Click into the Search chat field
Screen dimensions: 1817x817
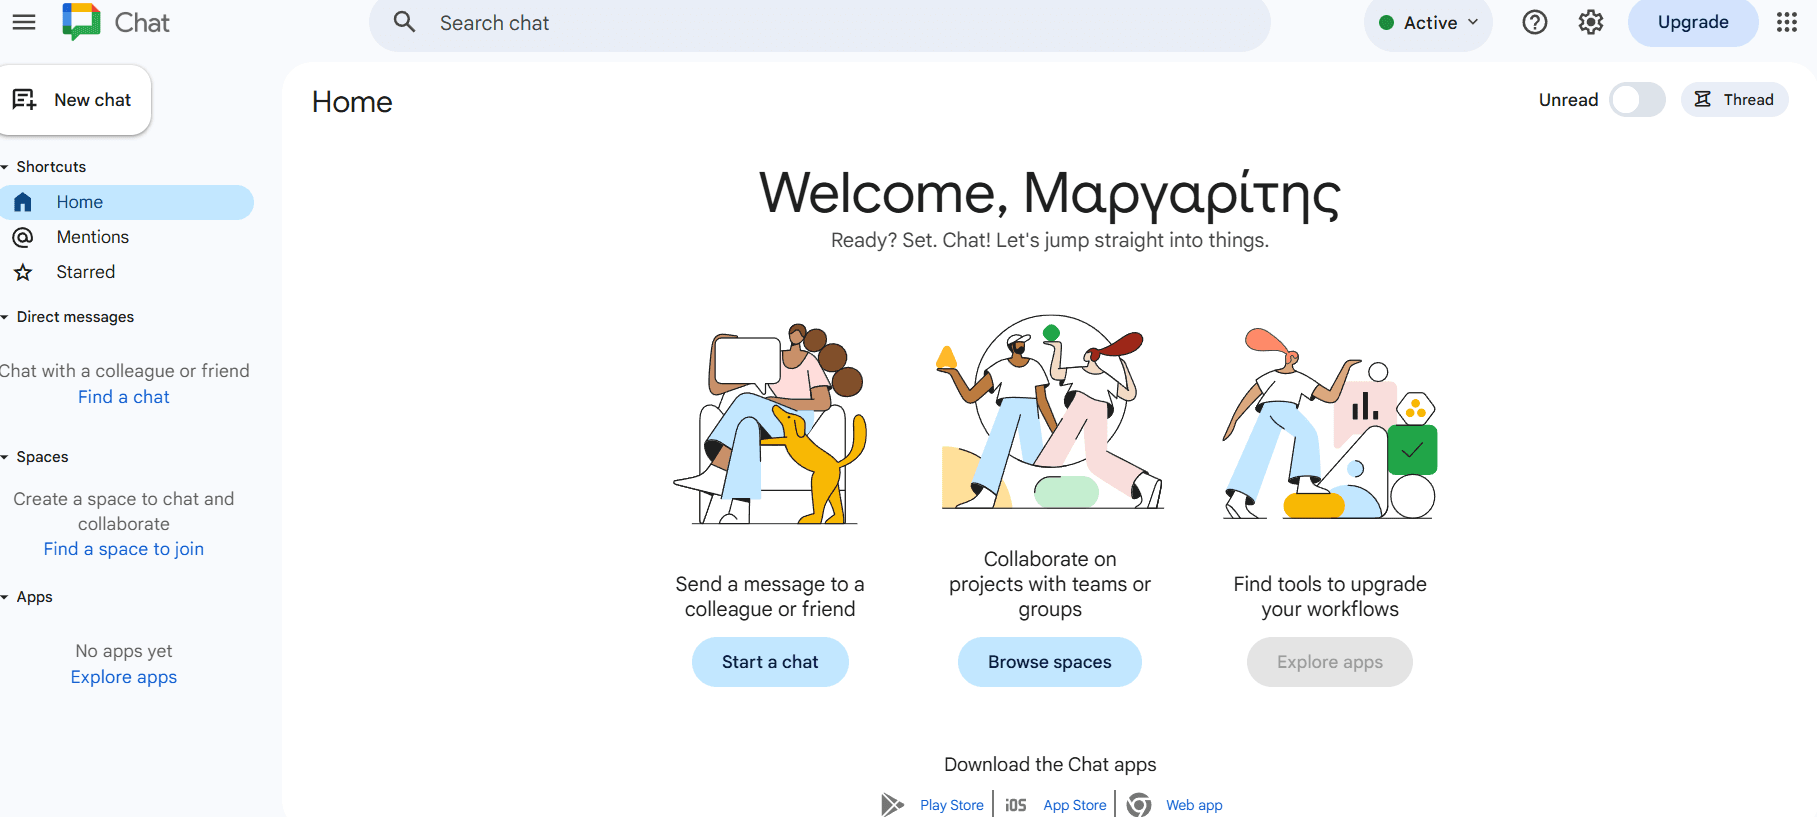click(x=820, y=23)
